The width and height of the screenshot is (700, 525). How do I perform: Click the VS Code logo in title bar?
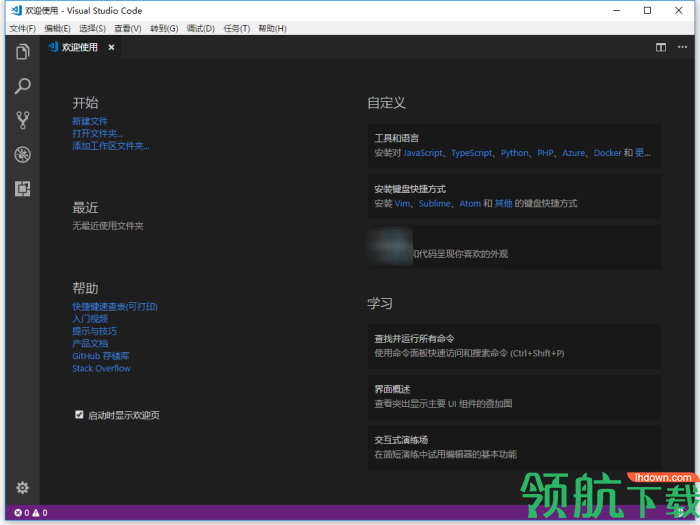pos(17,10)
